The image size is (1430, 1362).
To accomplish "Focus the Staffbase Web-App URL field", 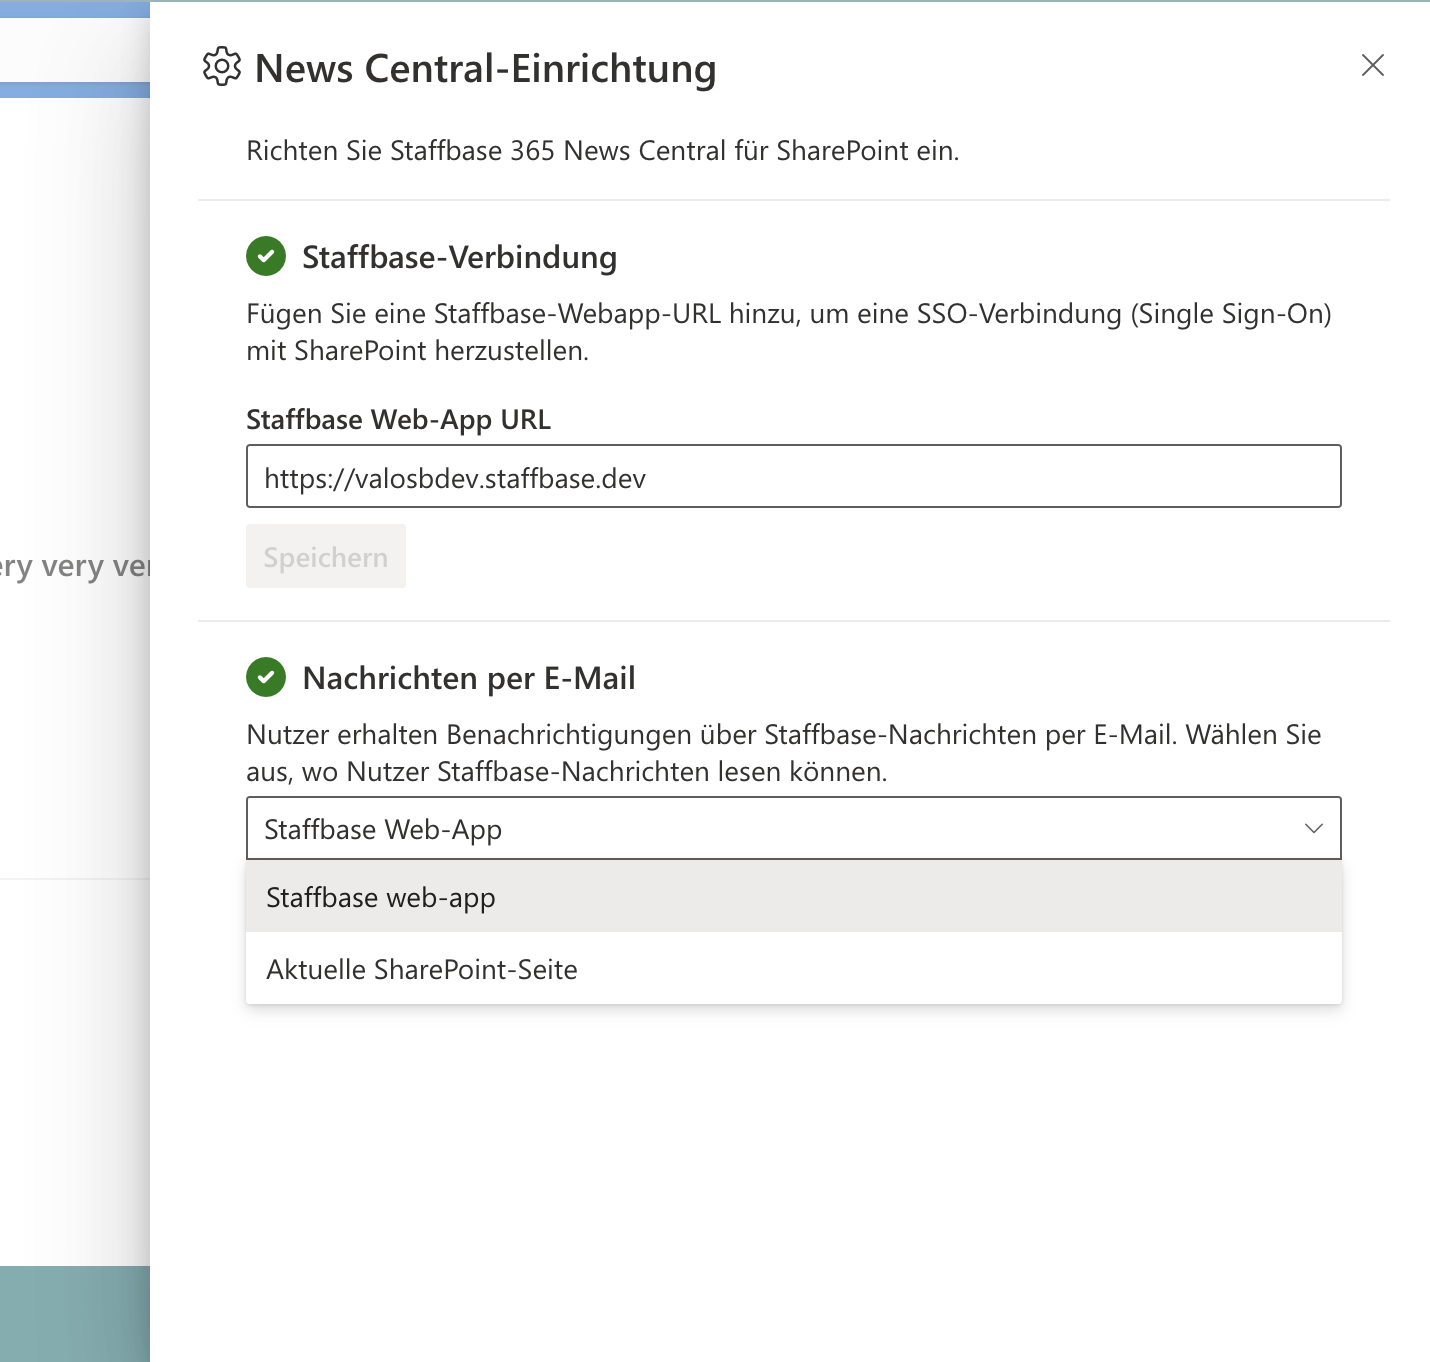I will click(x=793, y=477).
